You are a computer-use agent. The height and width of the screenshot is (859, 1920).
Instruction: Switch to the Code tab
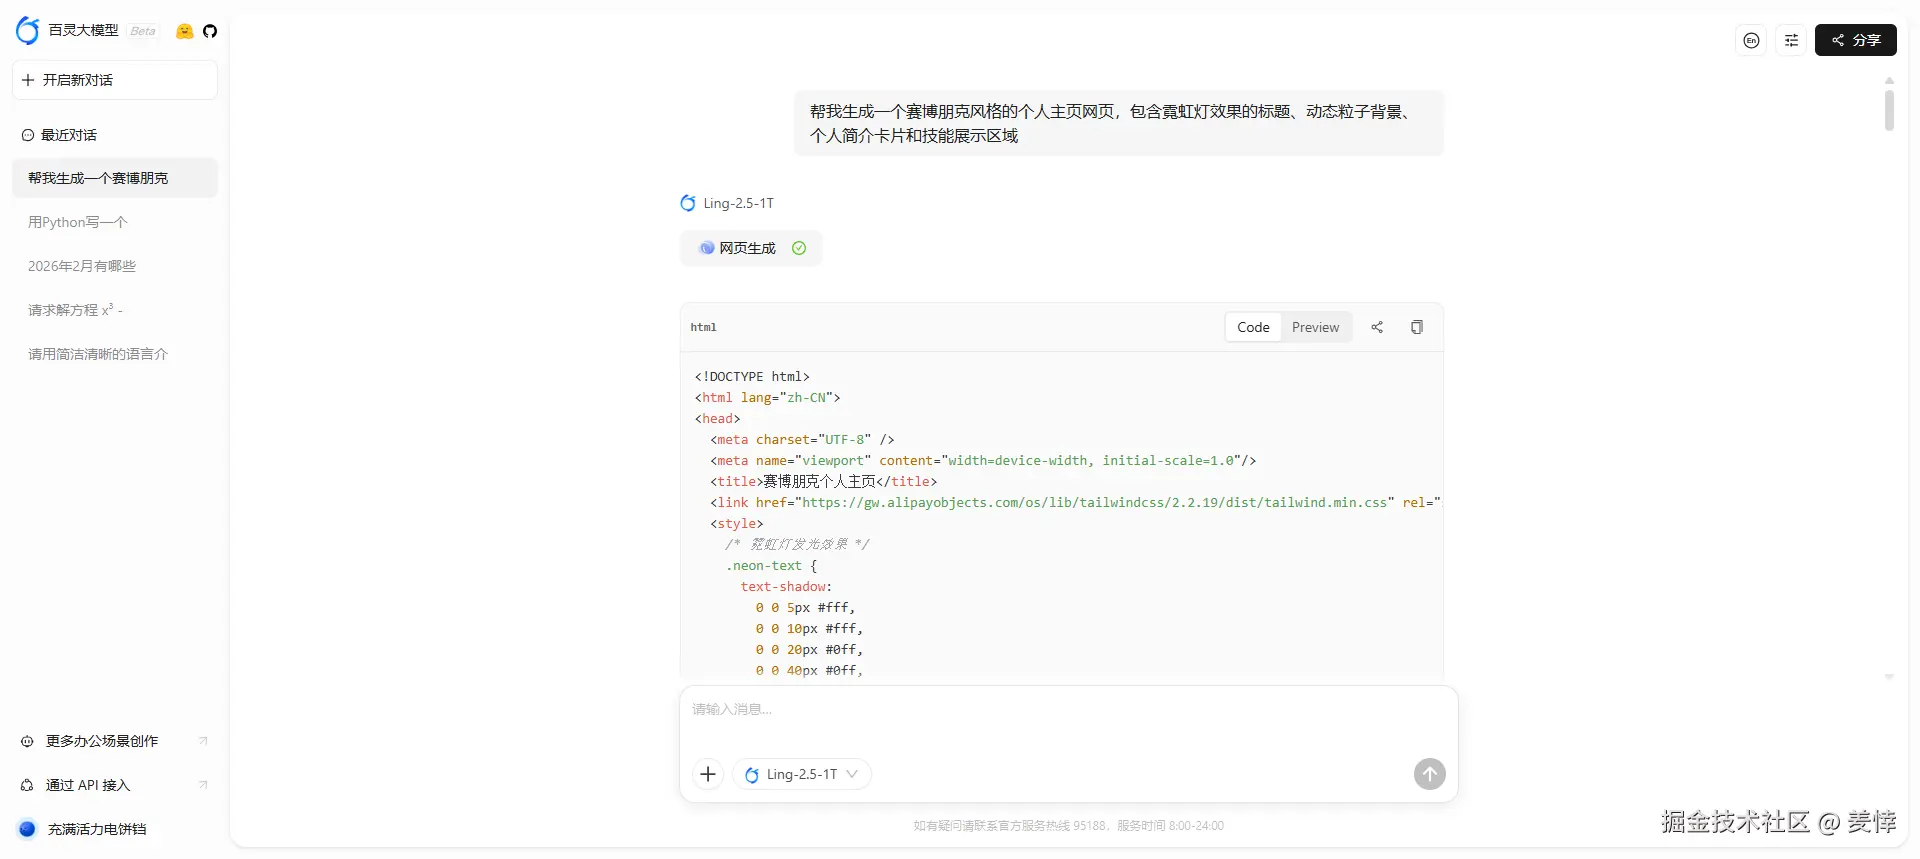(x=1253, y=327)
